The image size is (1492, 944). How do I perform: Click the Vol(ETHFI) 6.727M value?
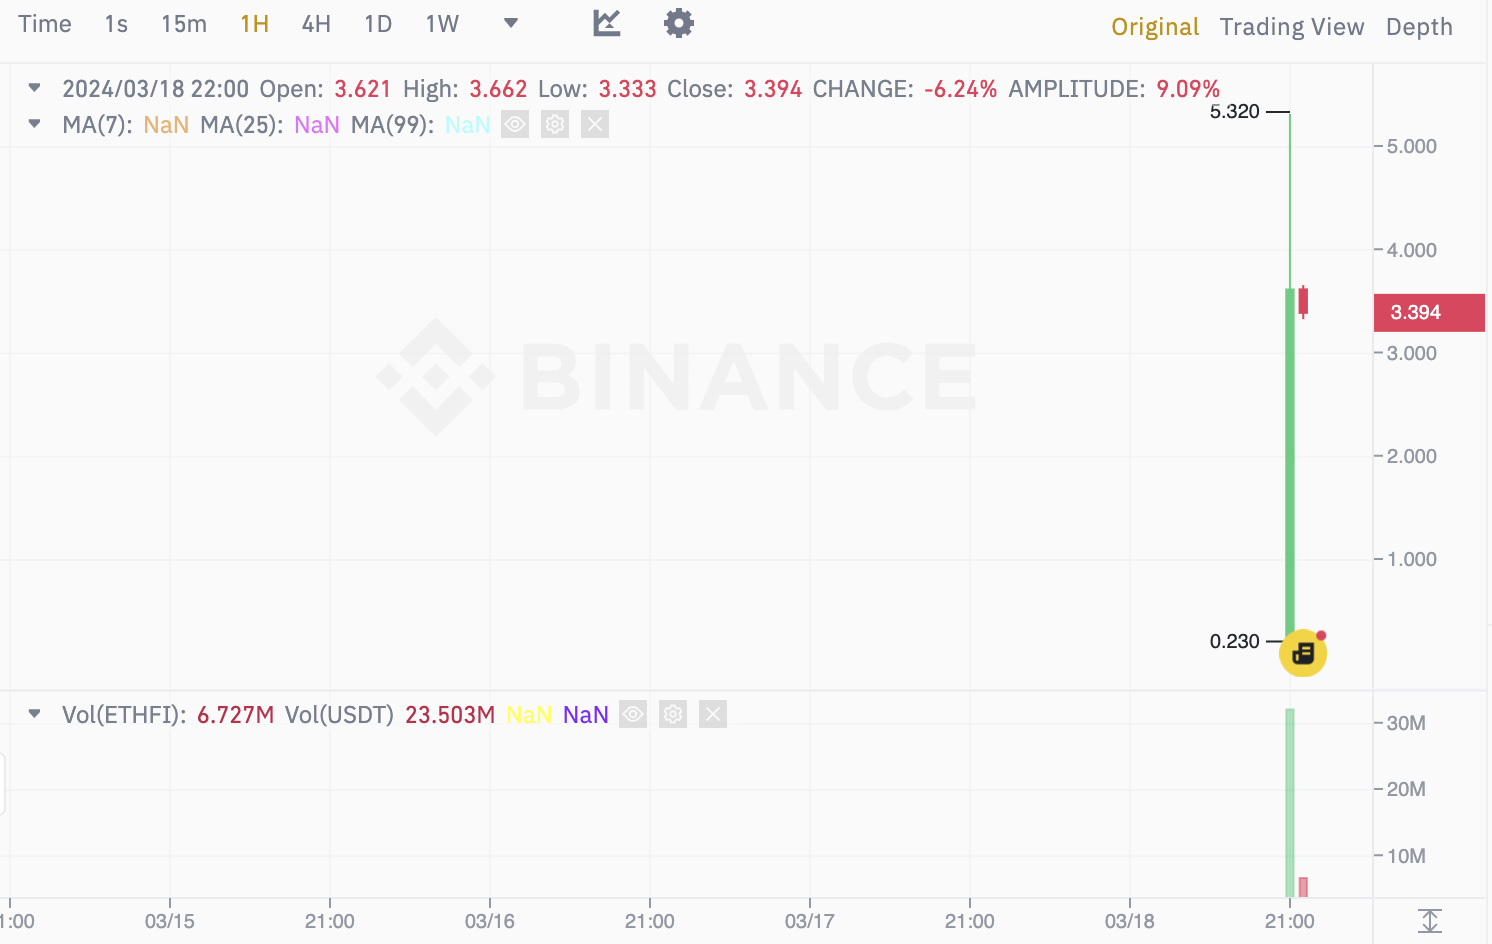[x=235, y=715]
